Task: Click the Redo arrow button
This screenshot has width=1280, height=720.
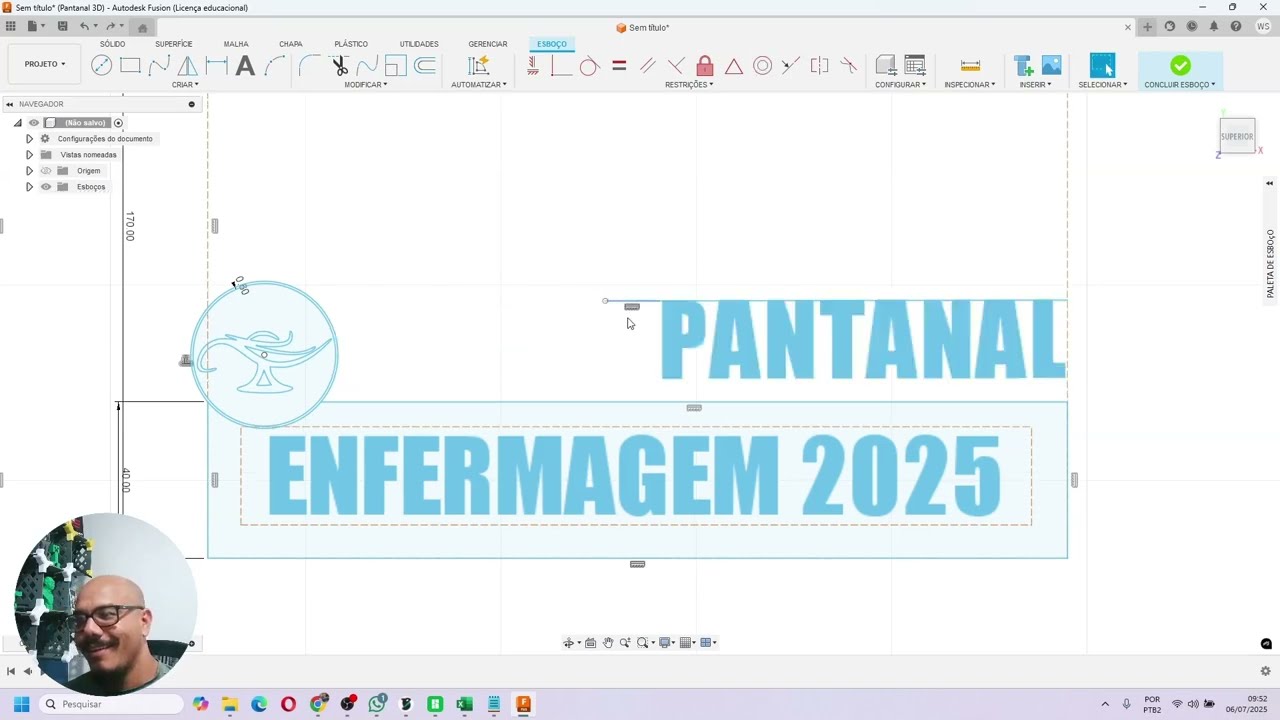Action: coord(110,26)
